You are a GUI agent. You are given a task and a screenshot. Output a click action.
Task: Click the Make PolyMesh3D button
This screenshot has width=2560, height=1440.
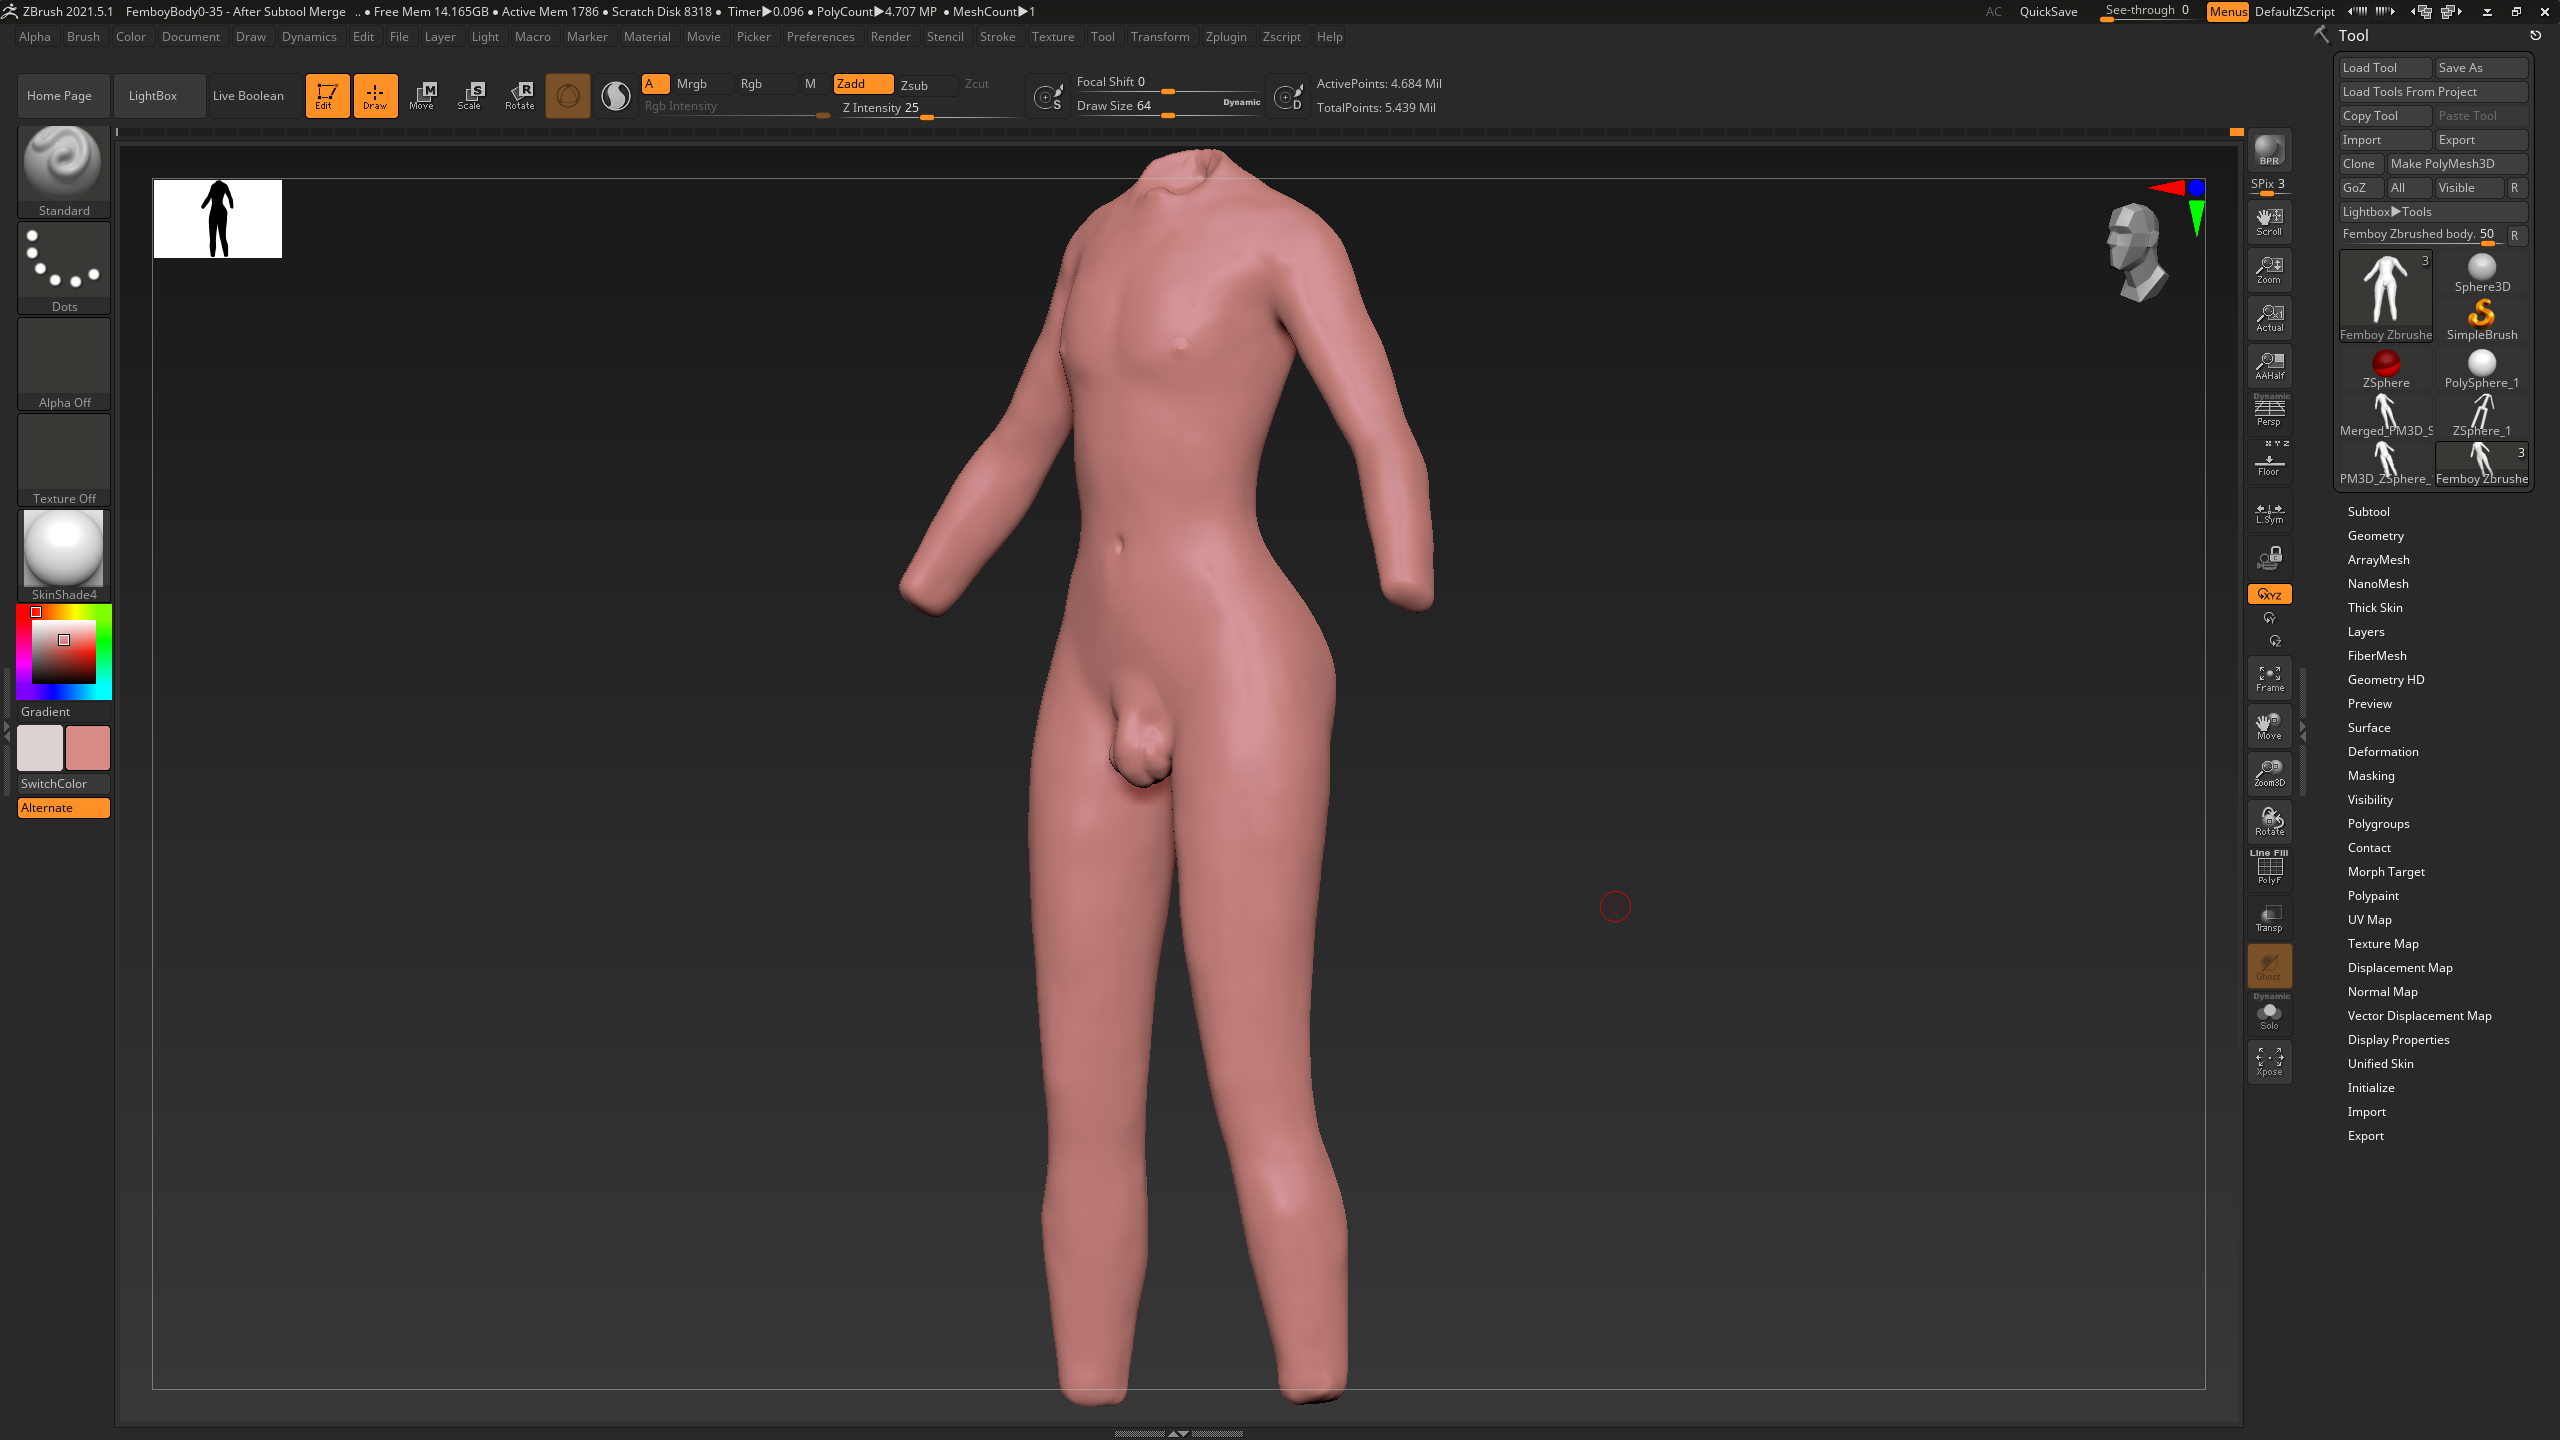pyautogui.click(x=2457, y=163)
